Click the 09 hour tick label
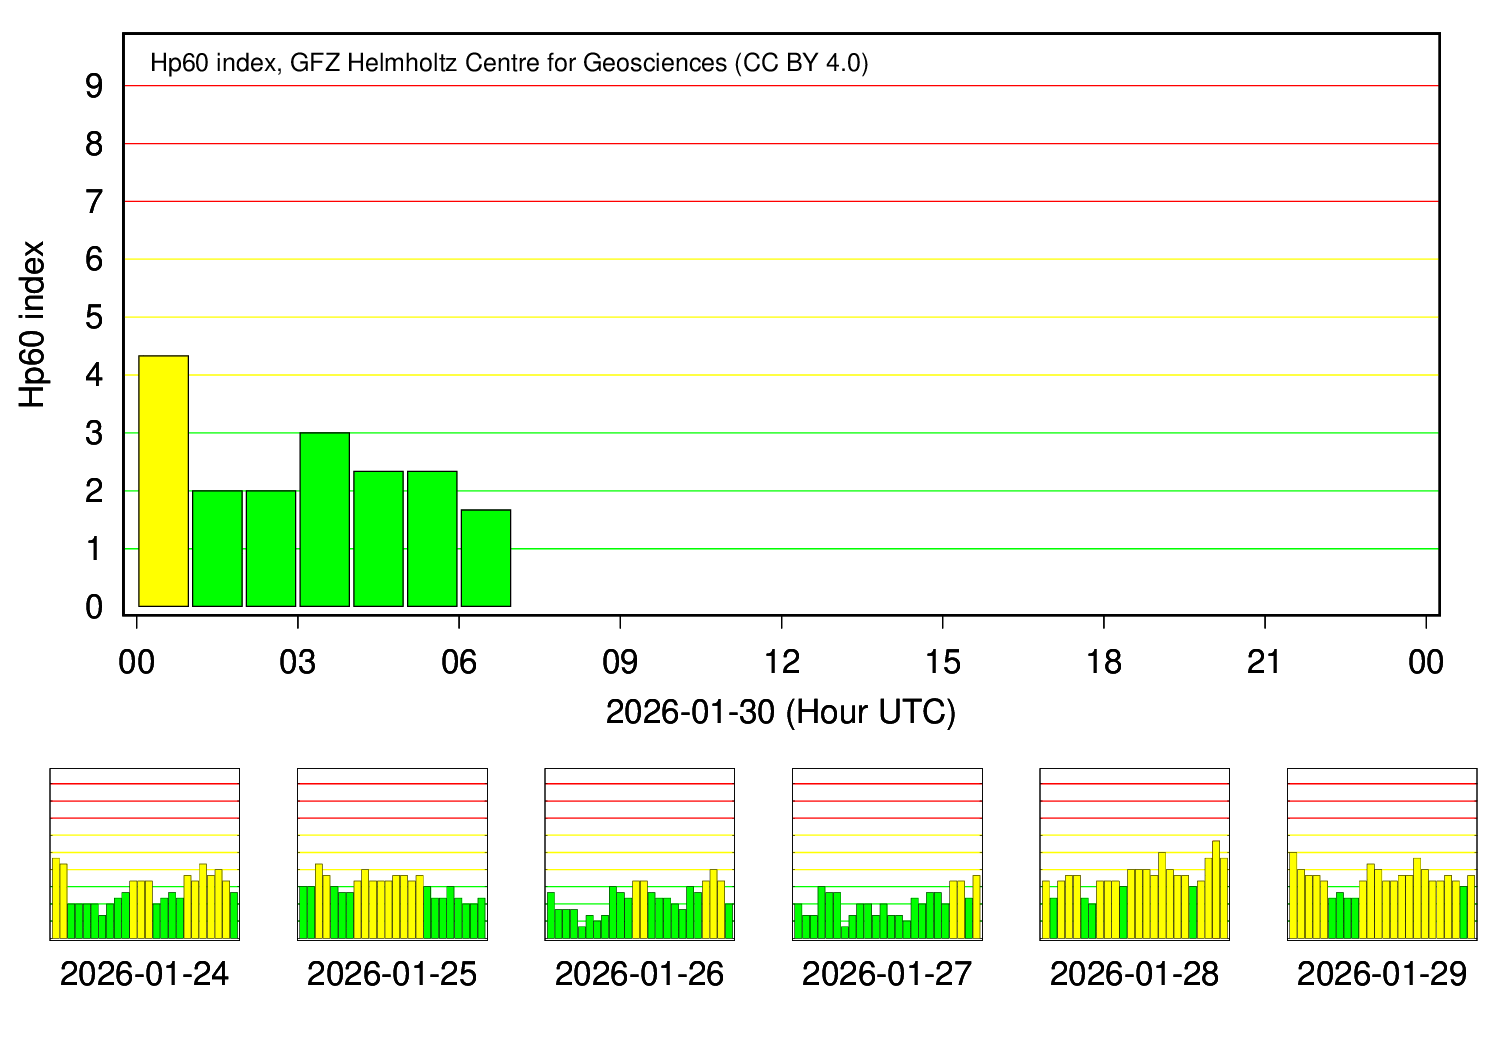The height and width of the screenshot is (1050, 1500). coord(620,660)
